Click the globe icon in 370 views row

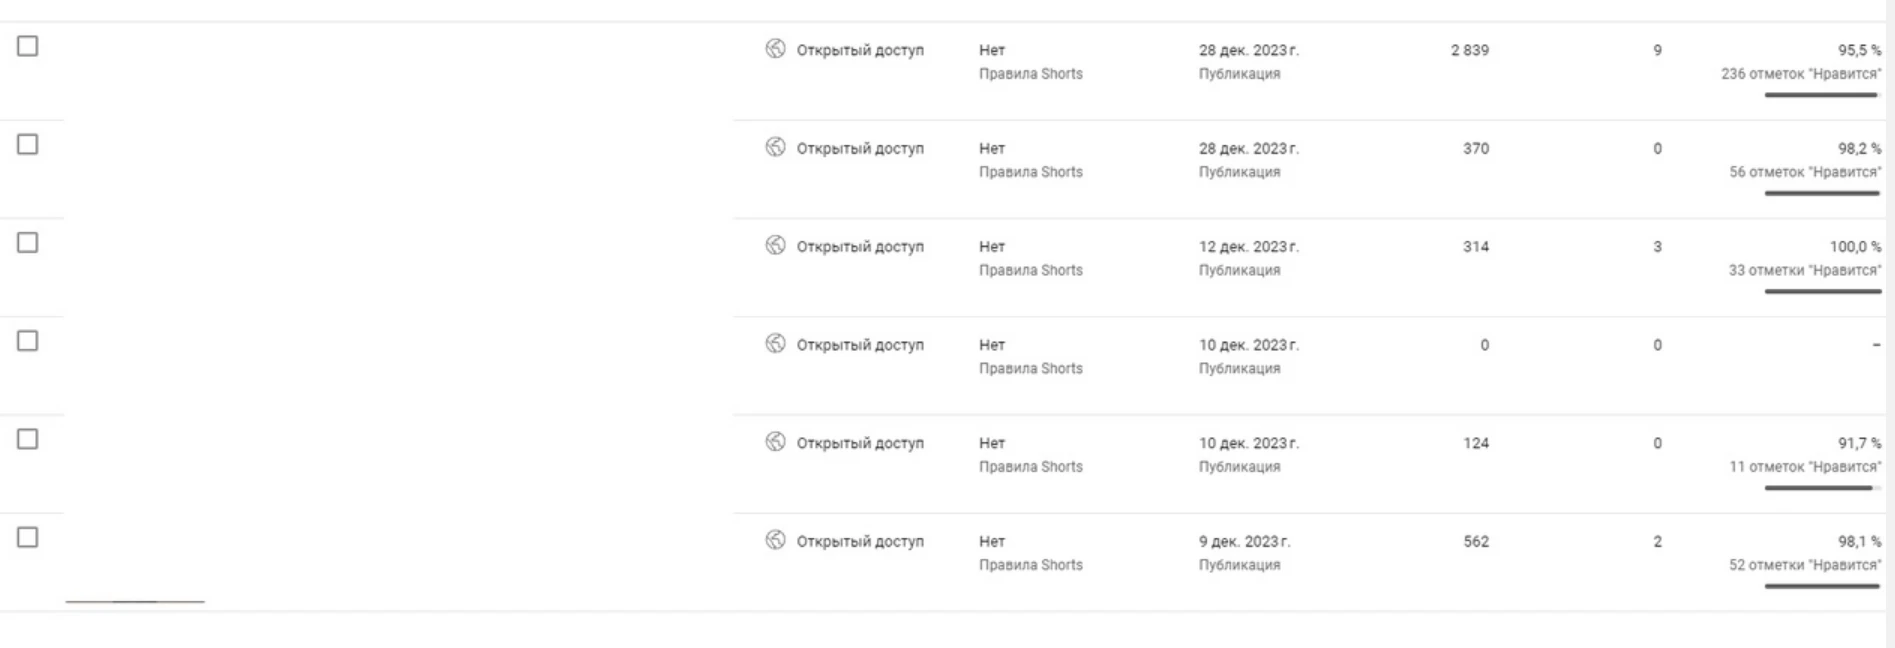click(775, 147)
